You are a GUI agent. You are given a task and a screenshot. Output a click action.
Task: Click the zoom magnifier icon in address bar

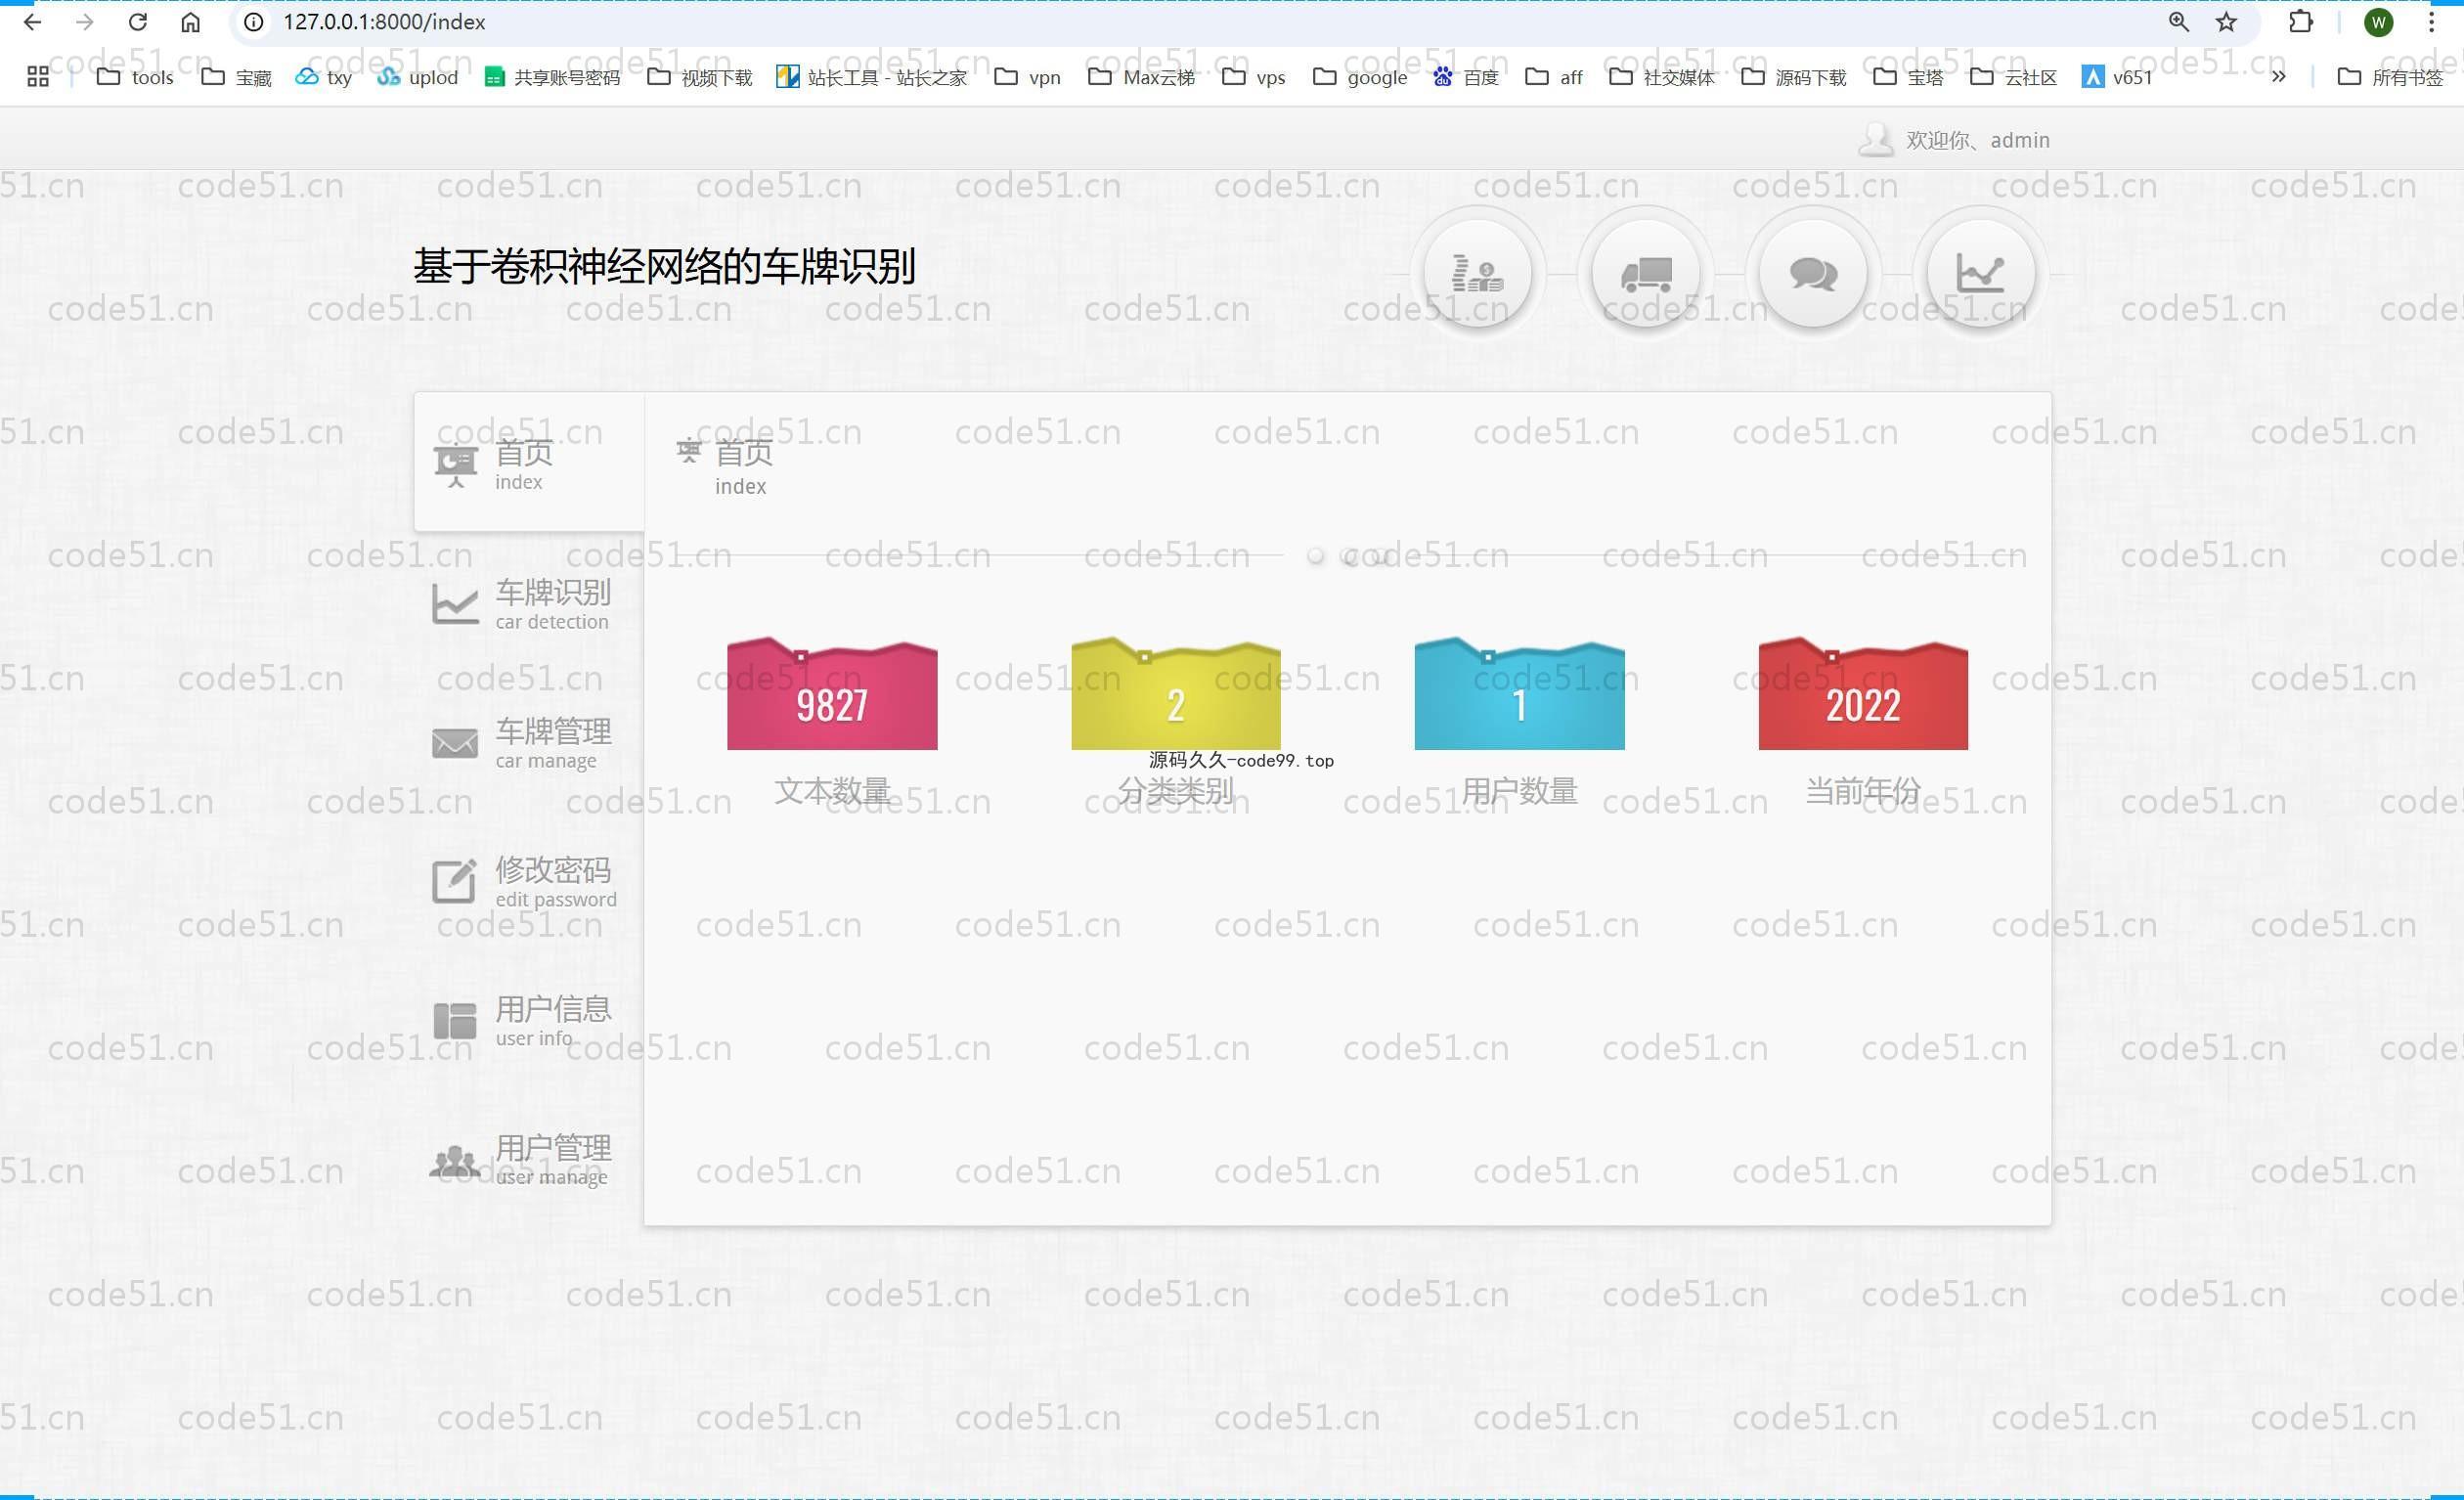2178,22
